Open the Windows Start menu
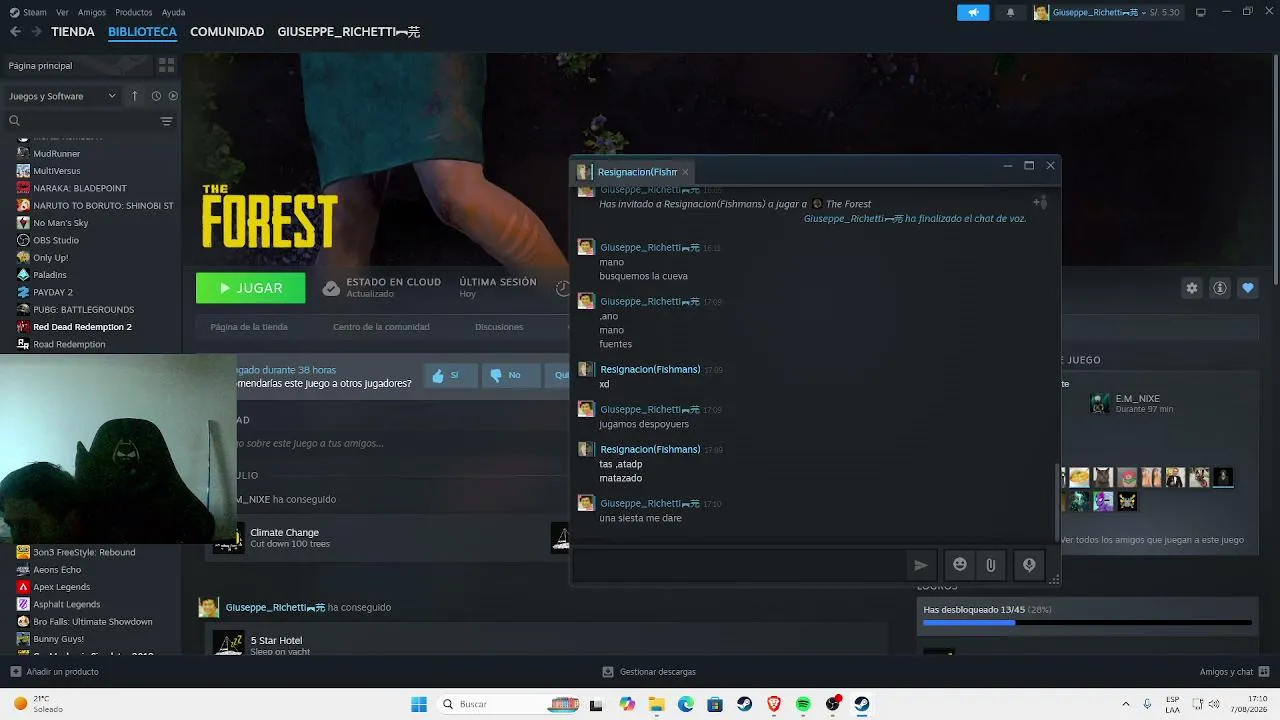The width and height of the screenshot is (1280, 720). [419, 704]
